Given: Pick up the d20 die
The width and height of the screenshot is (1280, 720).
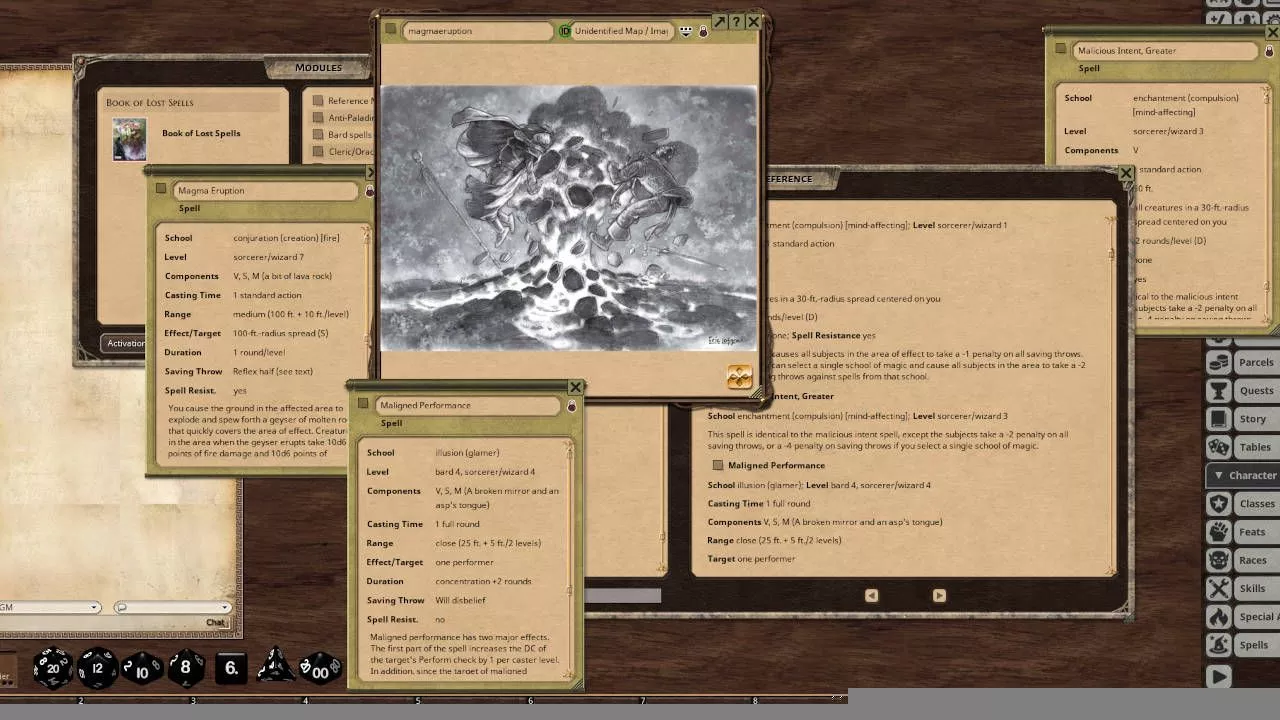Looking at the screenshot, I should click(x=53, y=667).
